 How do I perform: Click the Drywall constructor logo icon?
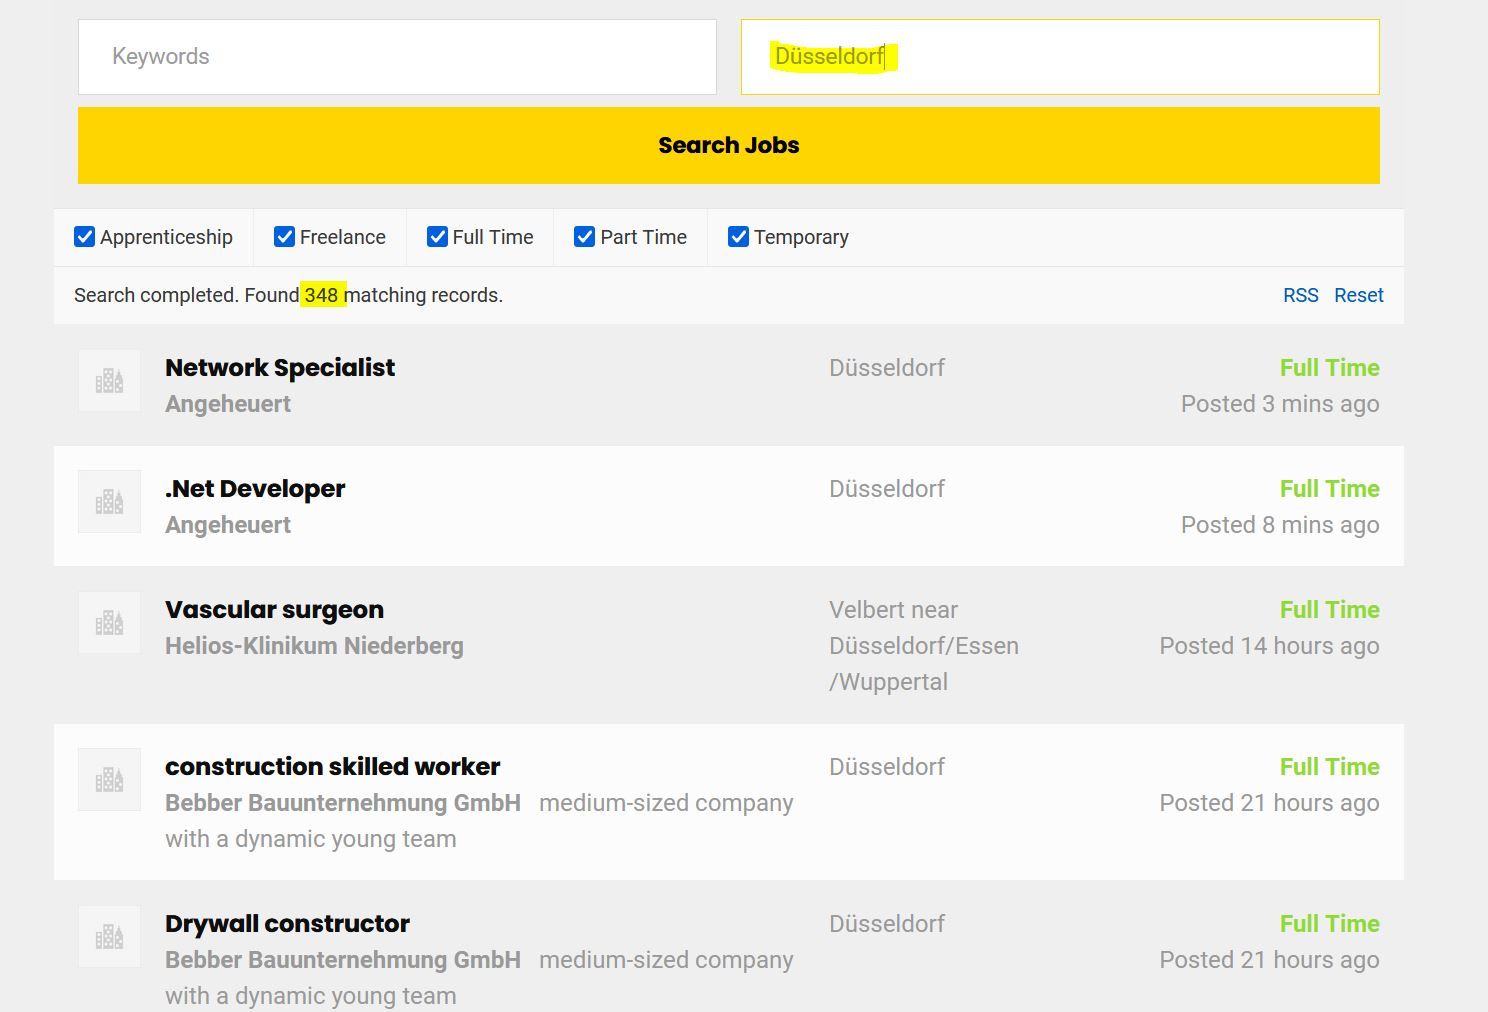click(x=109, y=937)
